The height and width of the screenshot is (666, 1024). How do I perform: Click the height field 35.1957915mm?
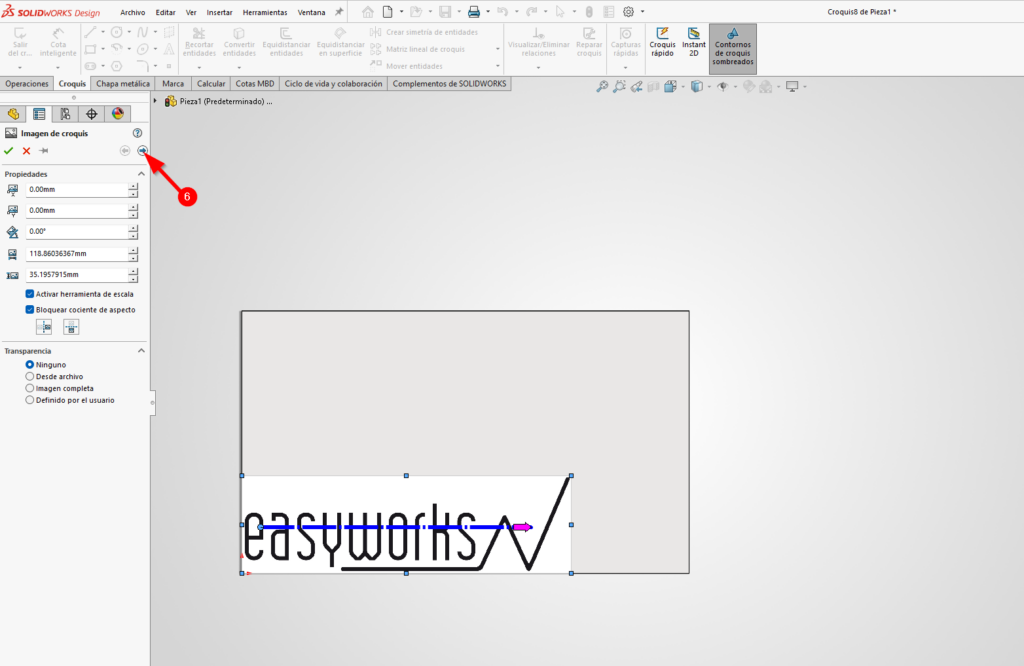tap(77, 275)
